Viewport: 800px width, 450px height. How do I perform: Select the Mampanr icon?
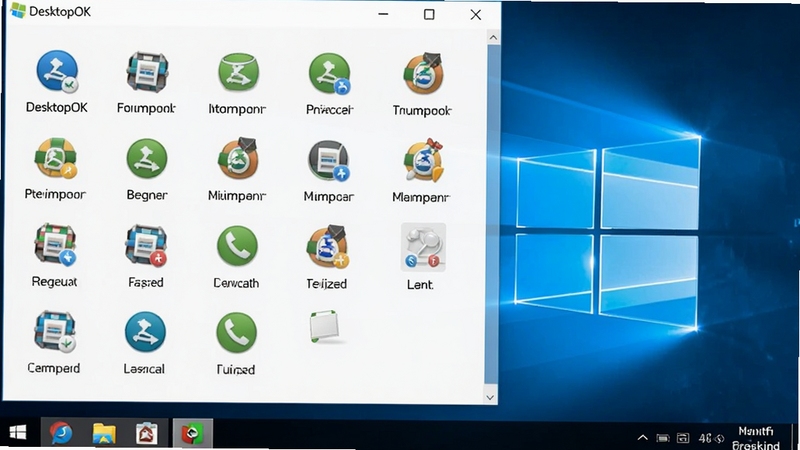click(x=423, y=160)
